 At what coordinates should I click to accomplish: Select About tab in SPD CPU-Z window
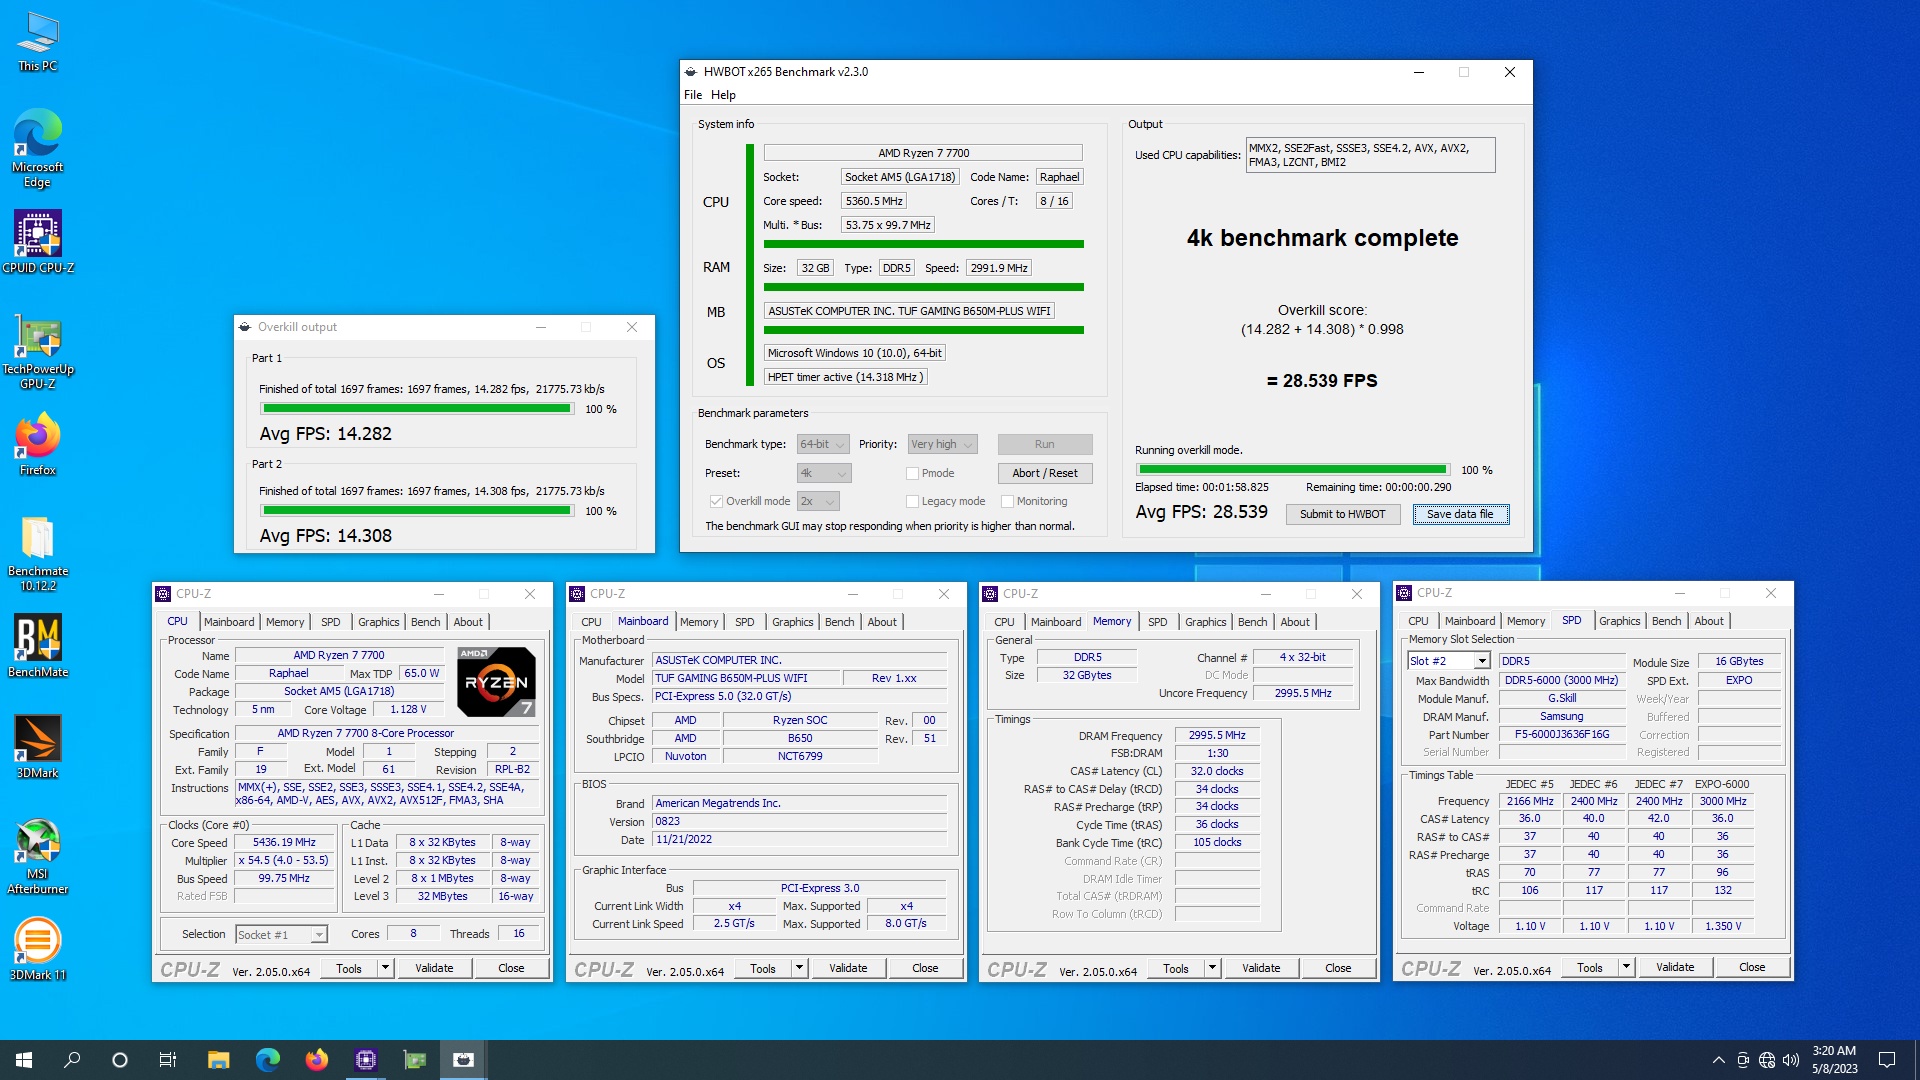(1709, 621)
